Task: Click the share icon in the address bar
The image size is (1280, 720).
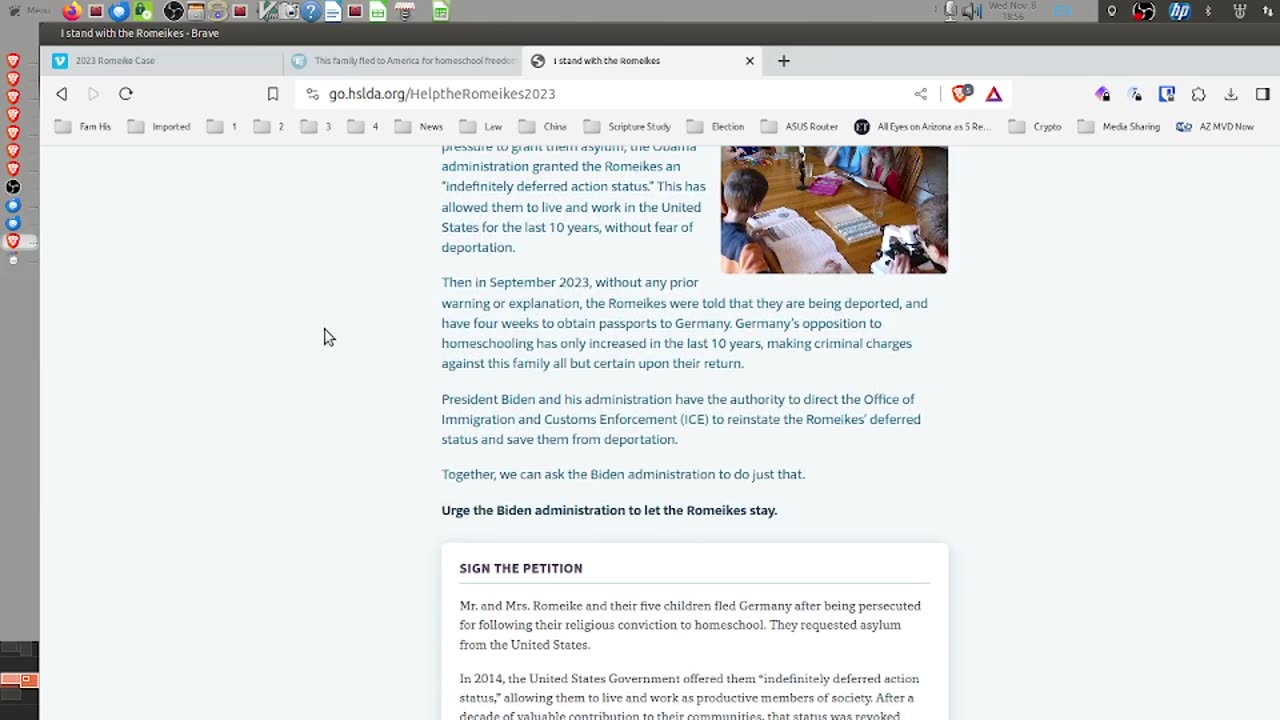Action: (x=920, y=94)
